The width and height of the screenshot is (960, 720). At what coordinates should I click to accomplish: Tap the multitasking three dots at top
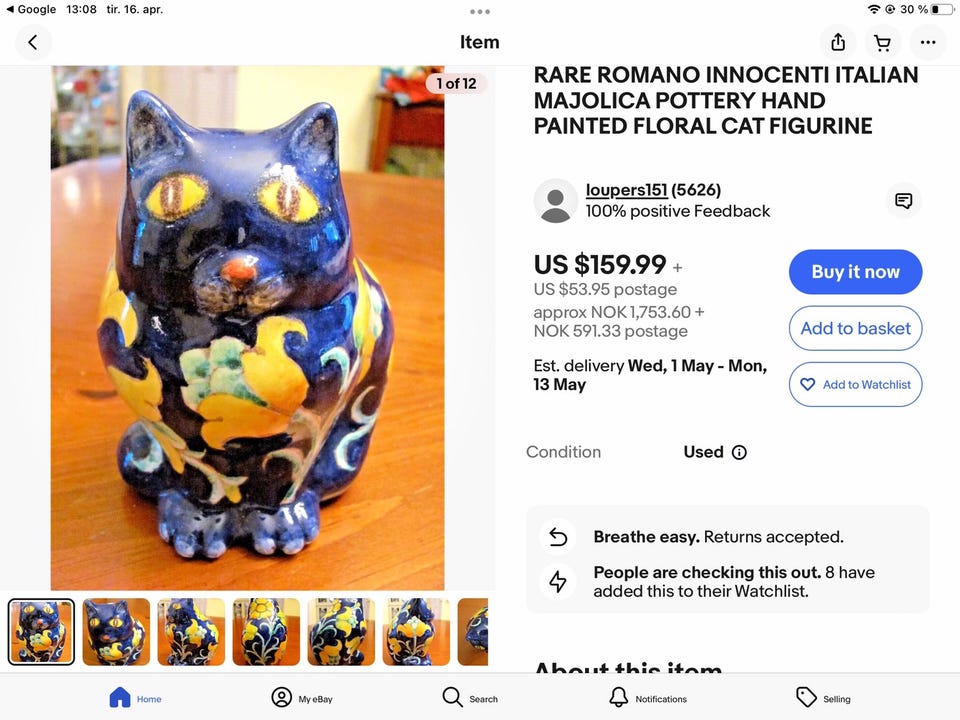(480, 12)
